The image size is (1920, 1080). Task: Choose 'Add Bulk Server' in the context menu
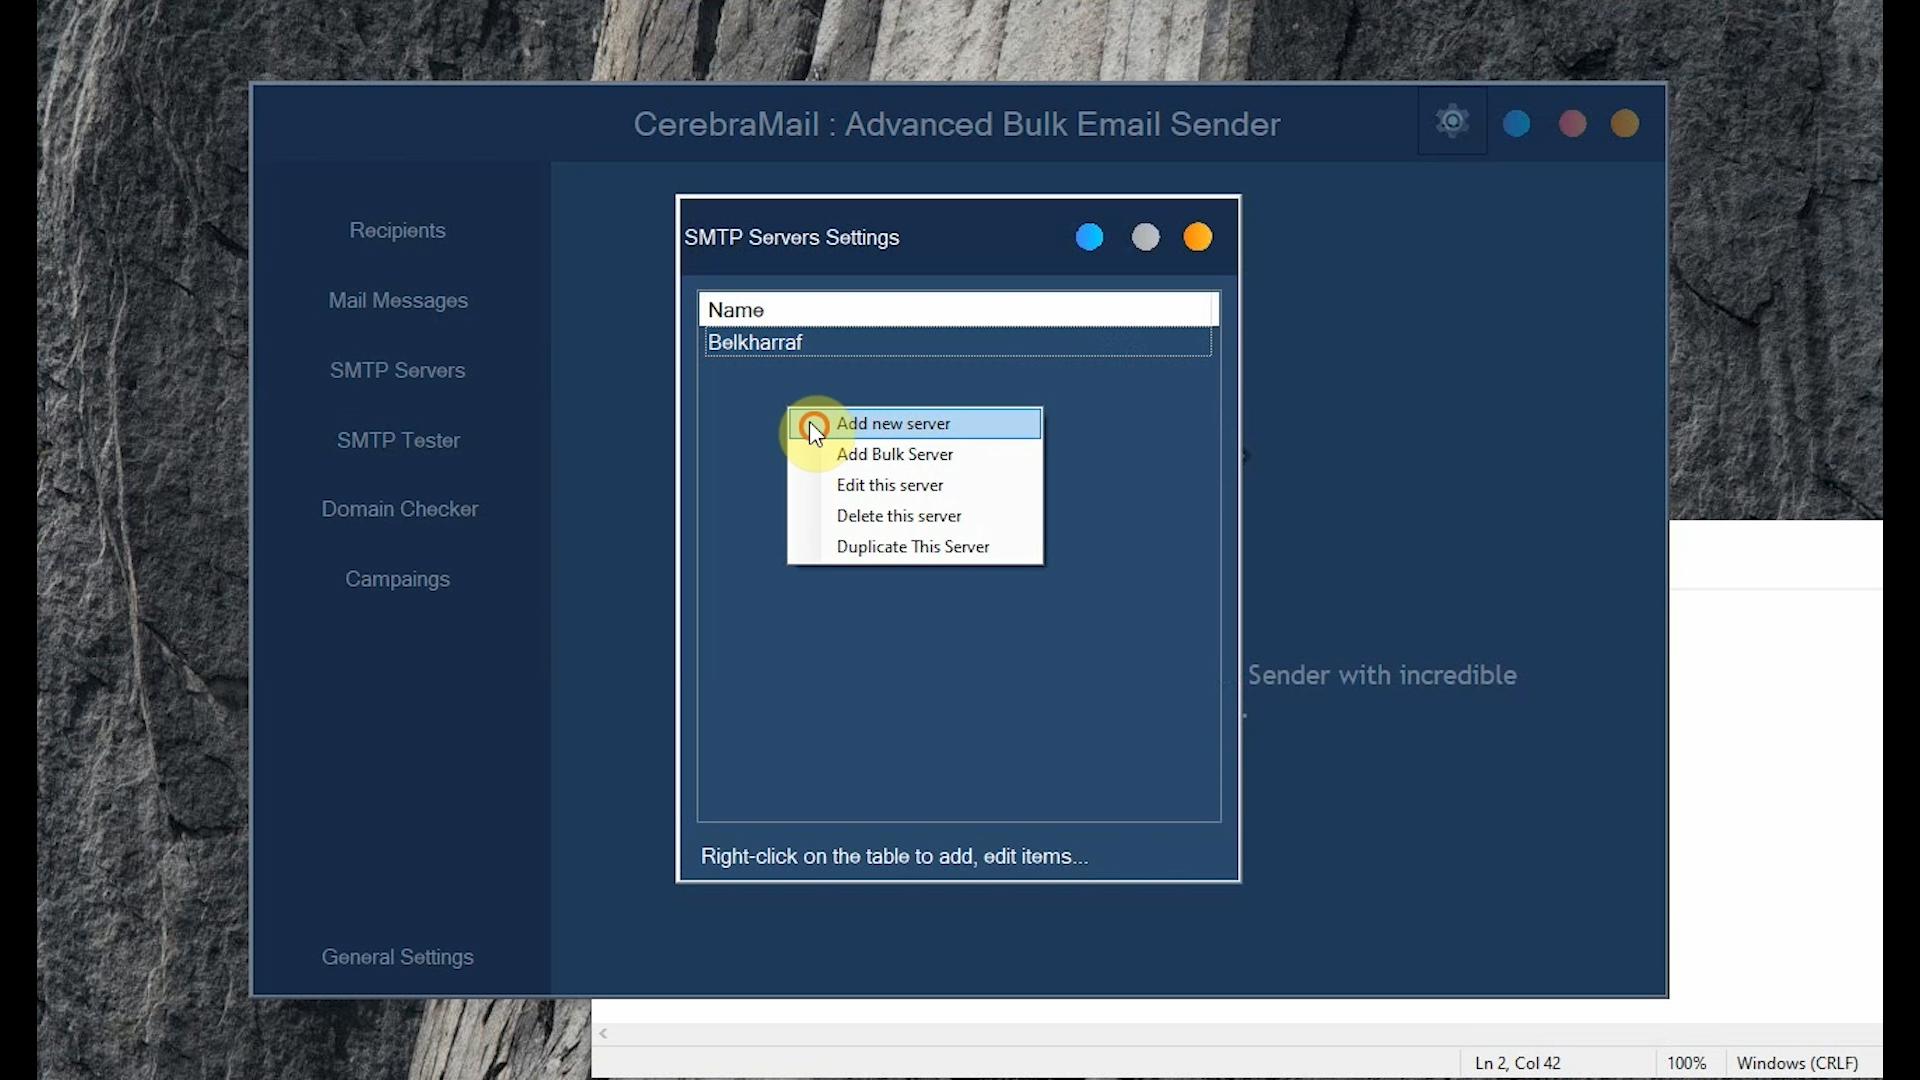click(895, 454)
